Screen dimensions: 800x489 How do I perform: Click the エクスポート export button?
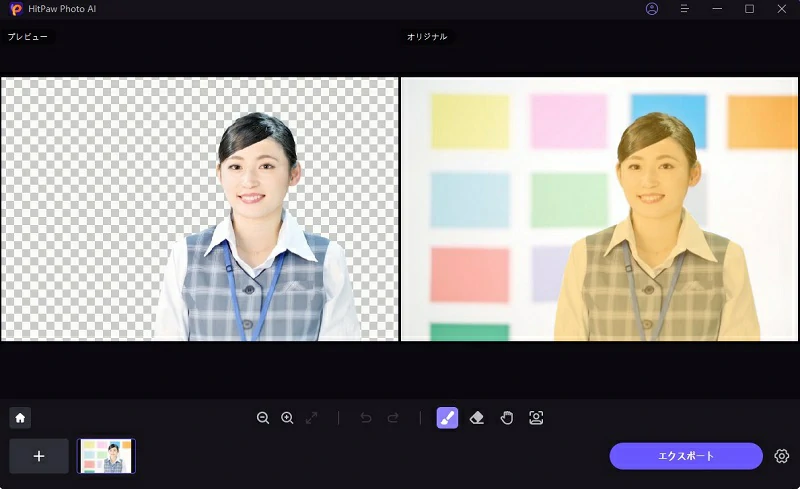[x=686, y=456]
